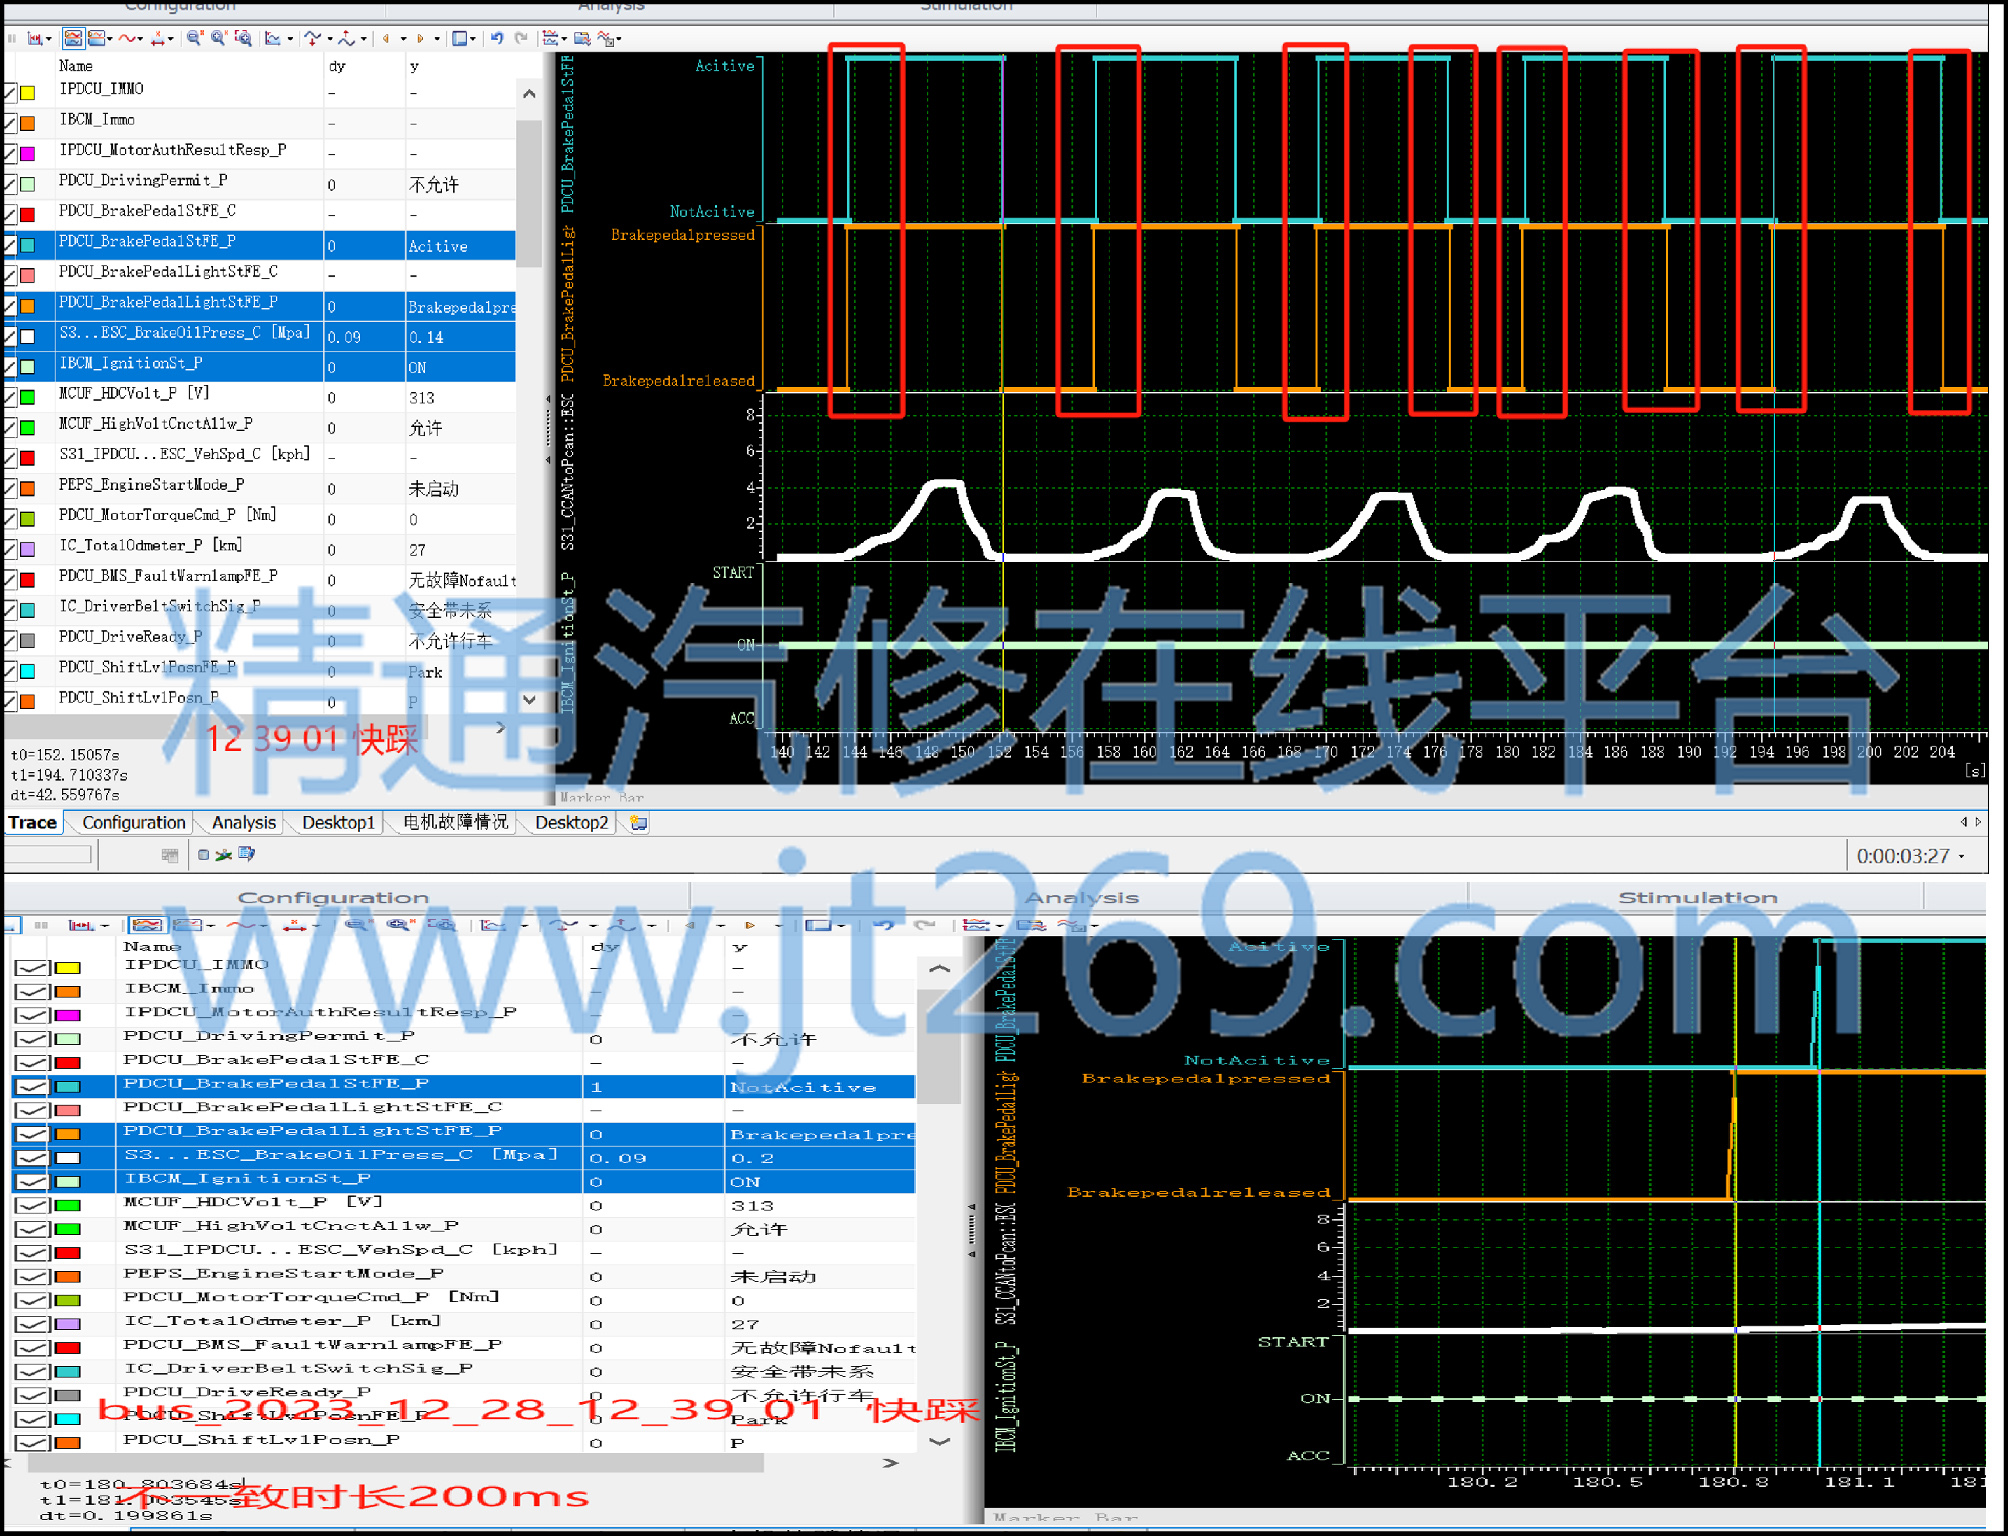The width and height of the screenshot is (2008, 1536).
Task: Click orange right arrow in bottom toolbar
Action: (751, 925)
